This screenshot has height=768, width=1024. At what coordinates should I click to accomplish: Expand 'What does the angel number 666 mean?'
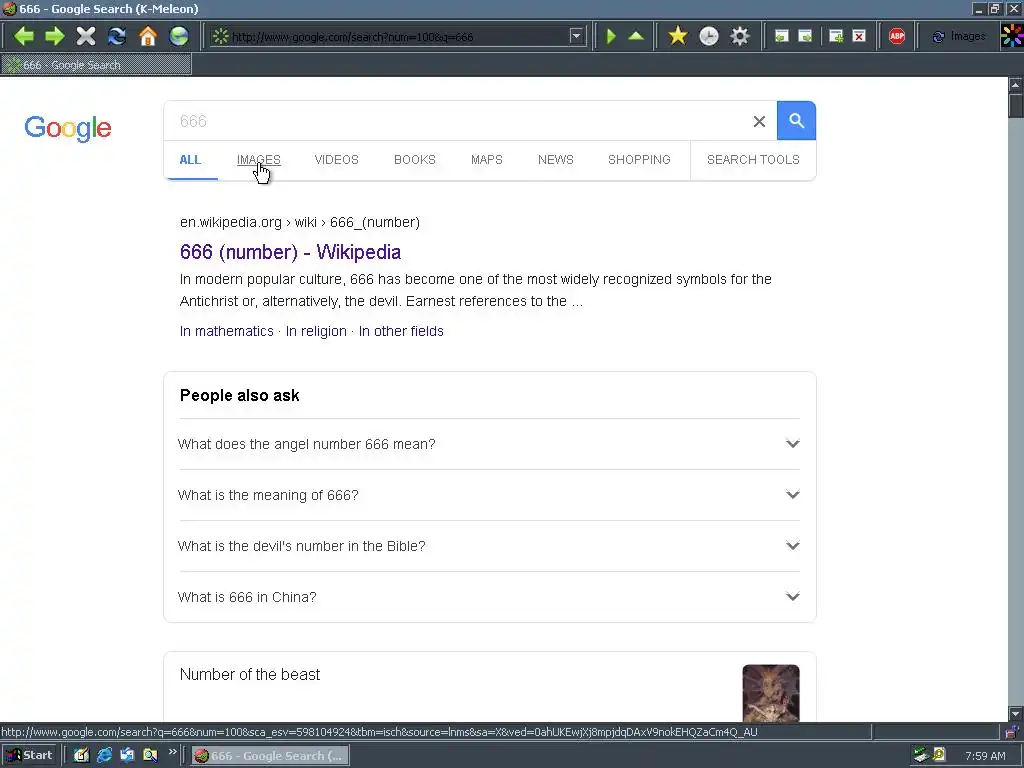[489, 444]
